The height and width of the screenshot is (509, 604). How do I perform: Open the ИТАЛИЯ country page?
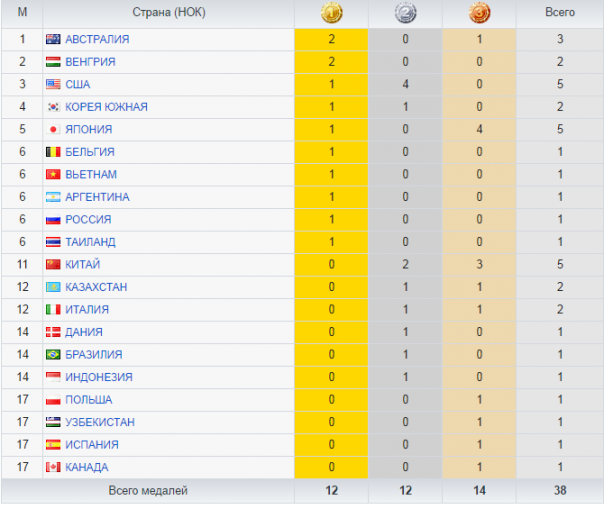click(x=87, y=310)
